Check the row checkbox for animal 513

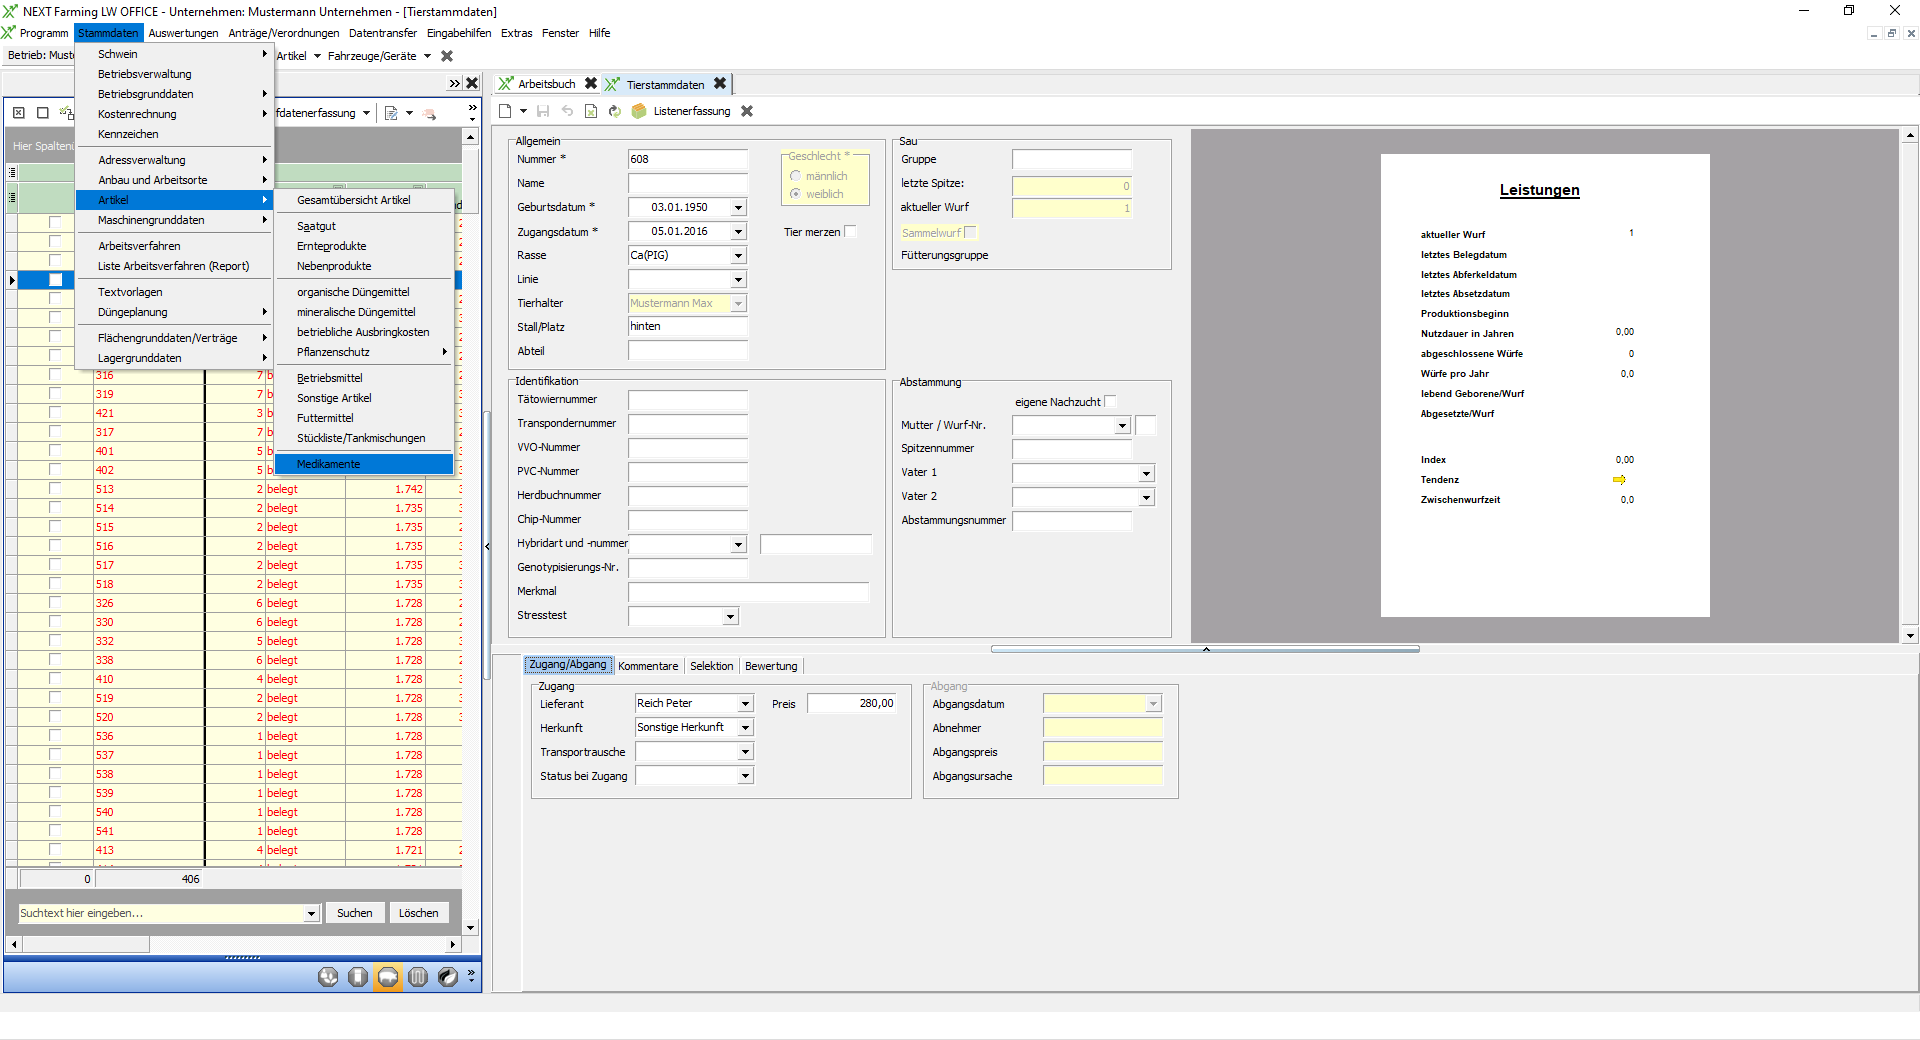point(55,489)
